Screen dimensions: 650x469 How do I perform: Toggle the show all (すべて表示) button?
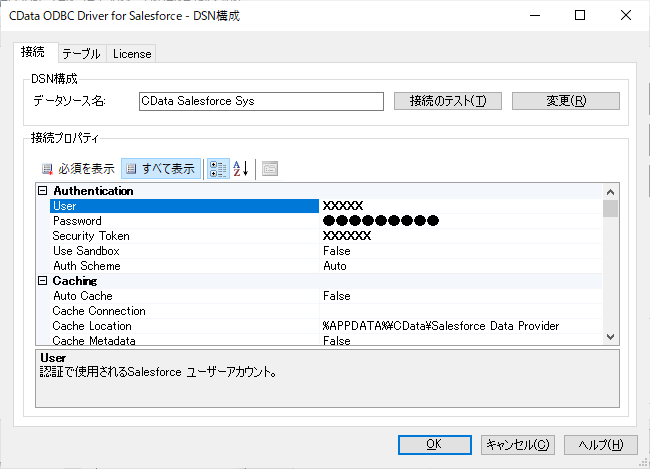(x=161, y=169)
